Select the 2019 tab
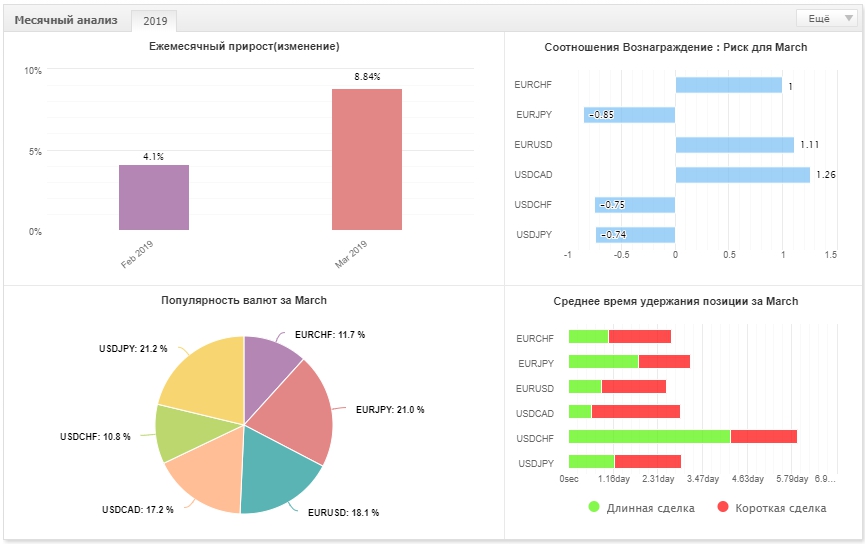This screenshot has width=865, height=544. [155, 21]
